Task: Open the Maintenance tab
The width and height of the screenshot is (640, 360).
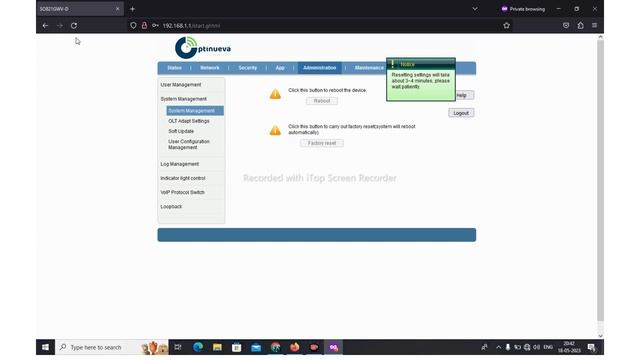Action: tap(369, 68)
